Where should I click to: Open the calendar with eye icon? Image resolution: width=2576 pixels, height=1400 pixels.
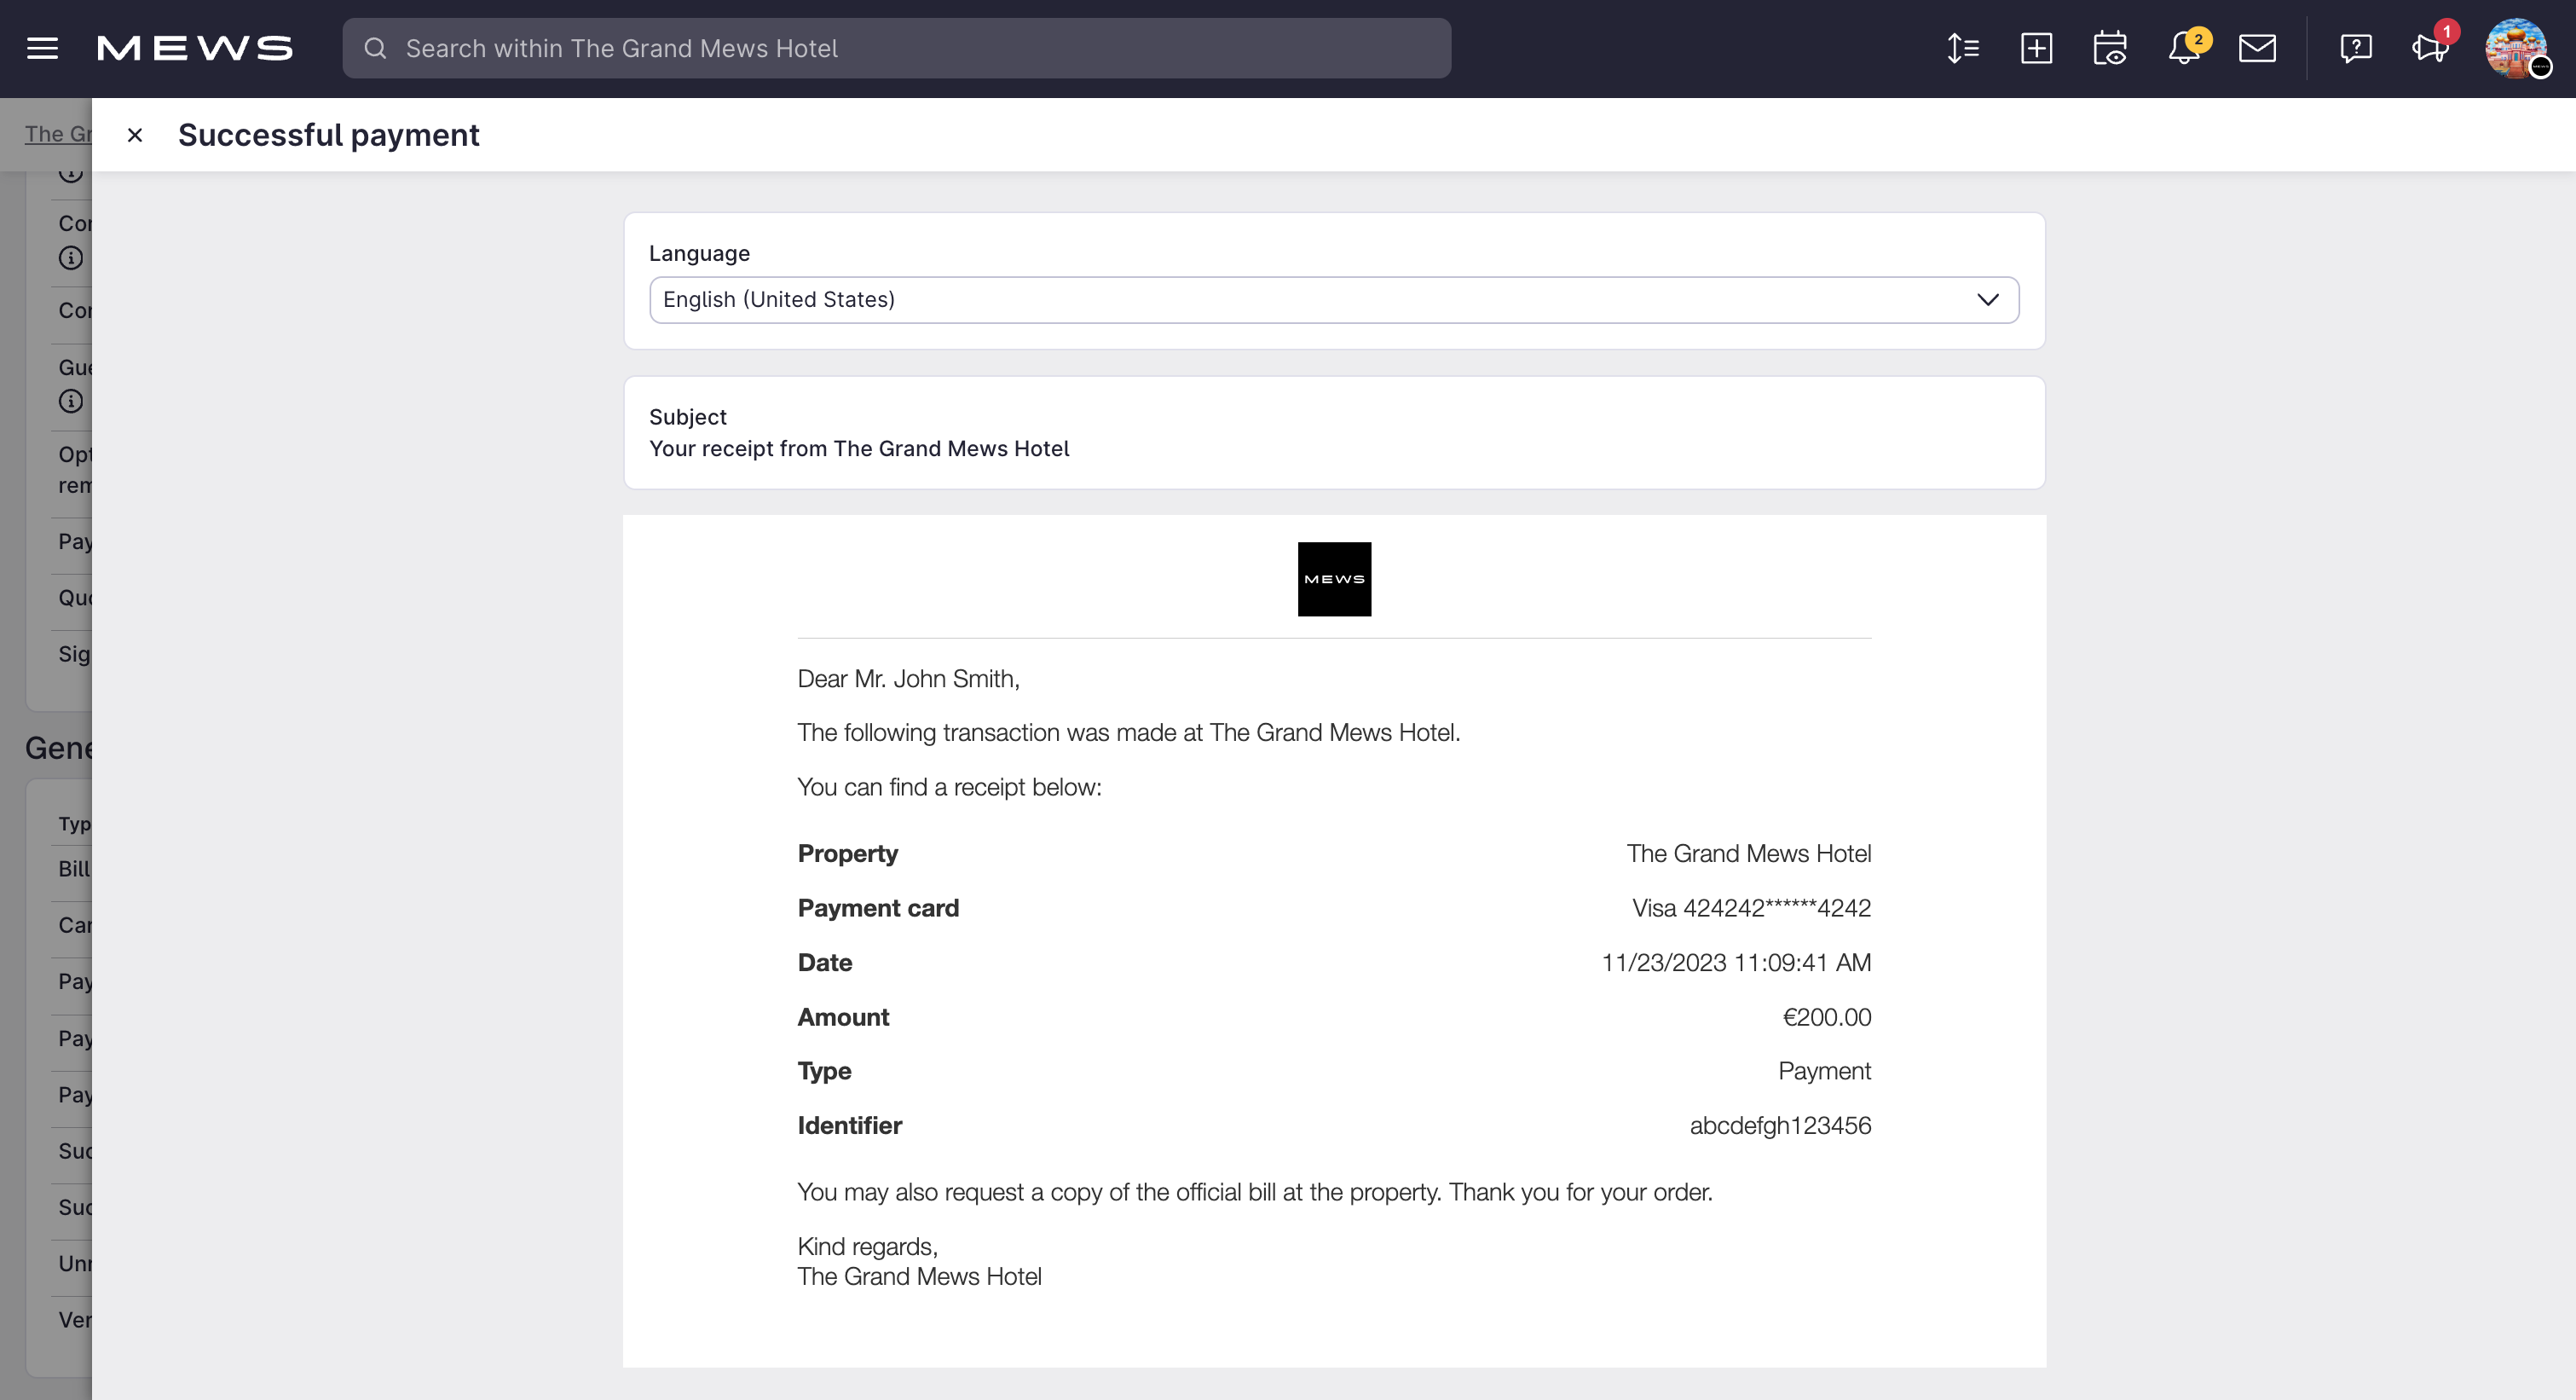[2110, 48]
